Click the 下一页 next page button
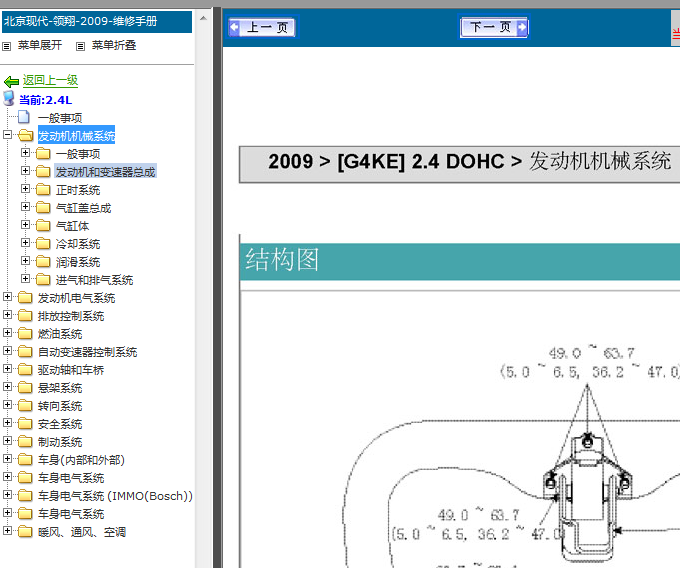This screenshot has height=568, width=680. click(x=494, y=27)
